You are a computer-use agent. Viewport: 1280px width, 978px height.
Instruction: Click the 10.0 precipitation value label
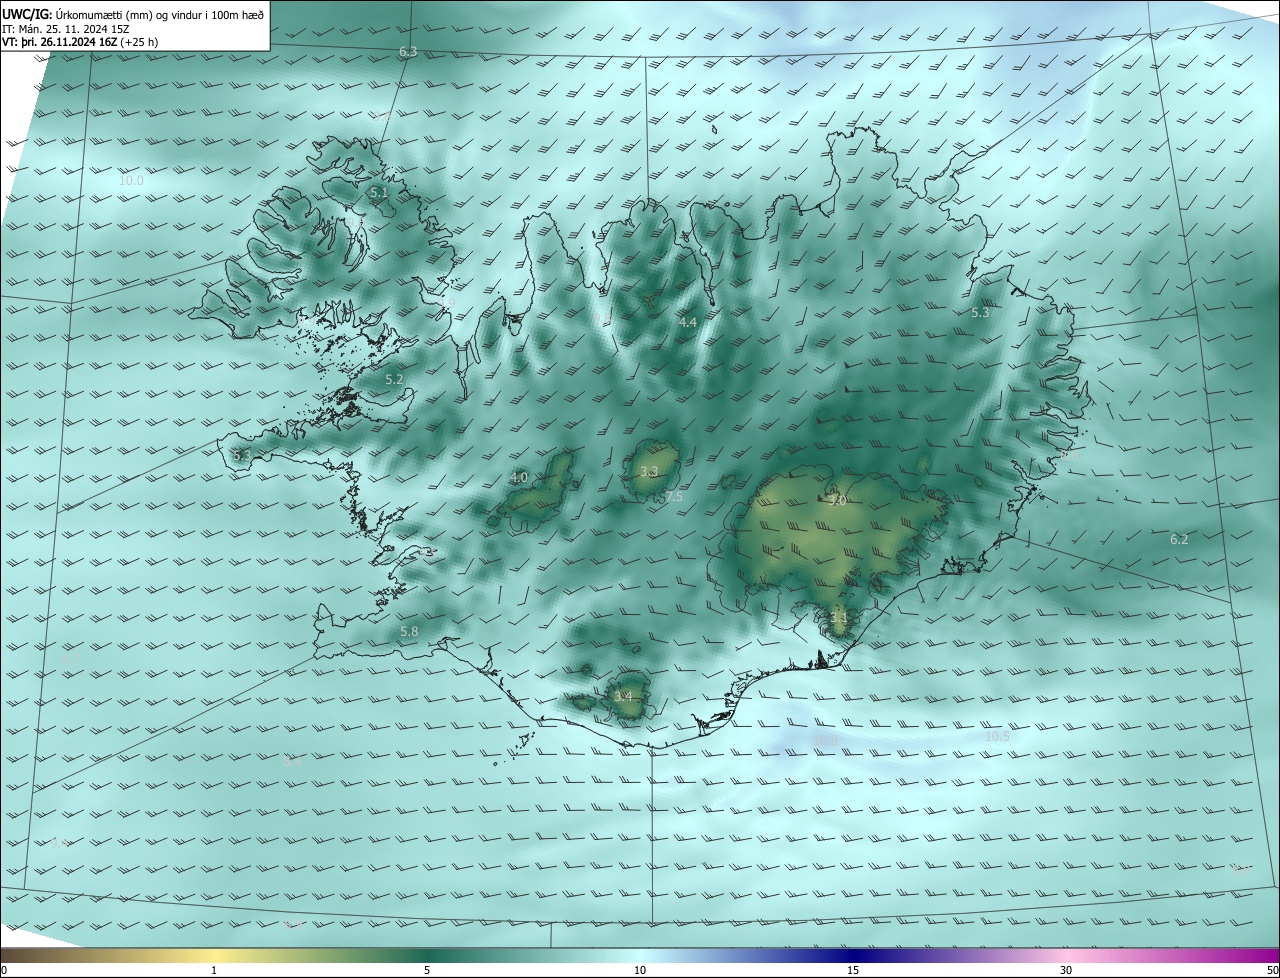(131, 181)
